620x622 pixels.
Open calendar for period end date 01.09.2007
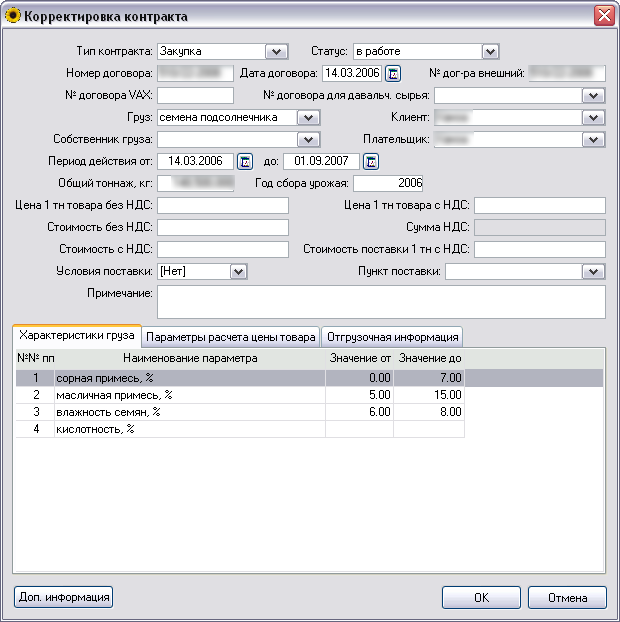[371, 161]
